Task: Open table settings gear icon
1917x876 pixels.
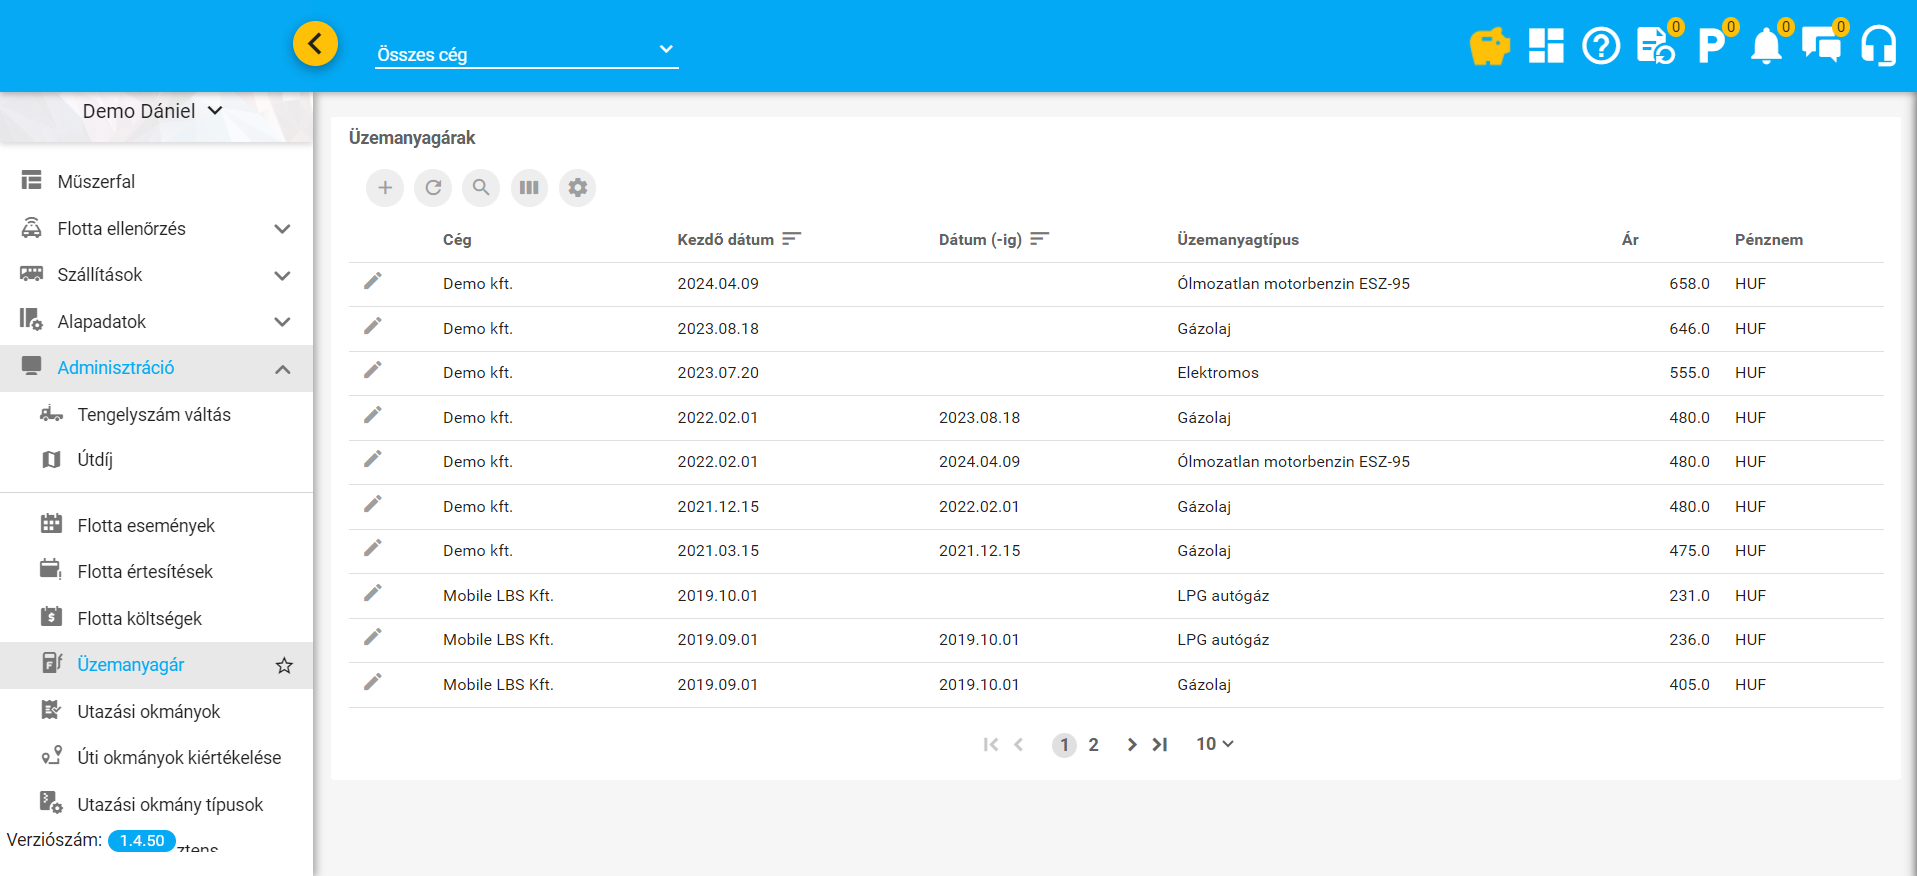Action: [x=577, y=188]
